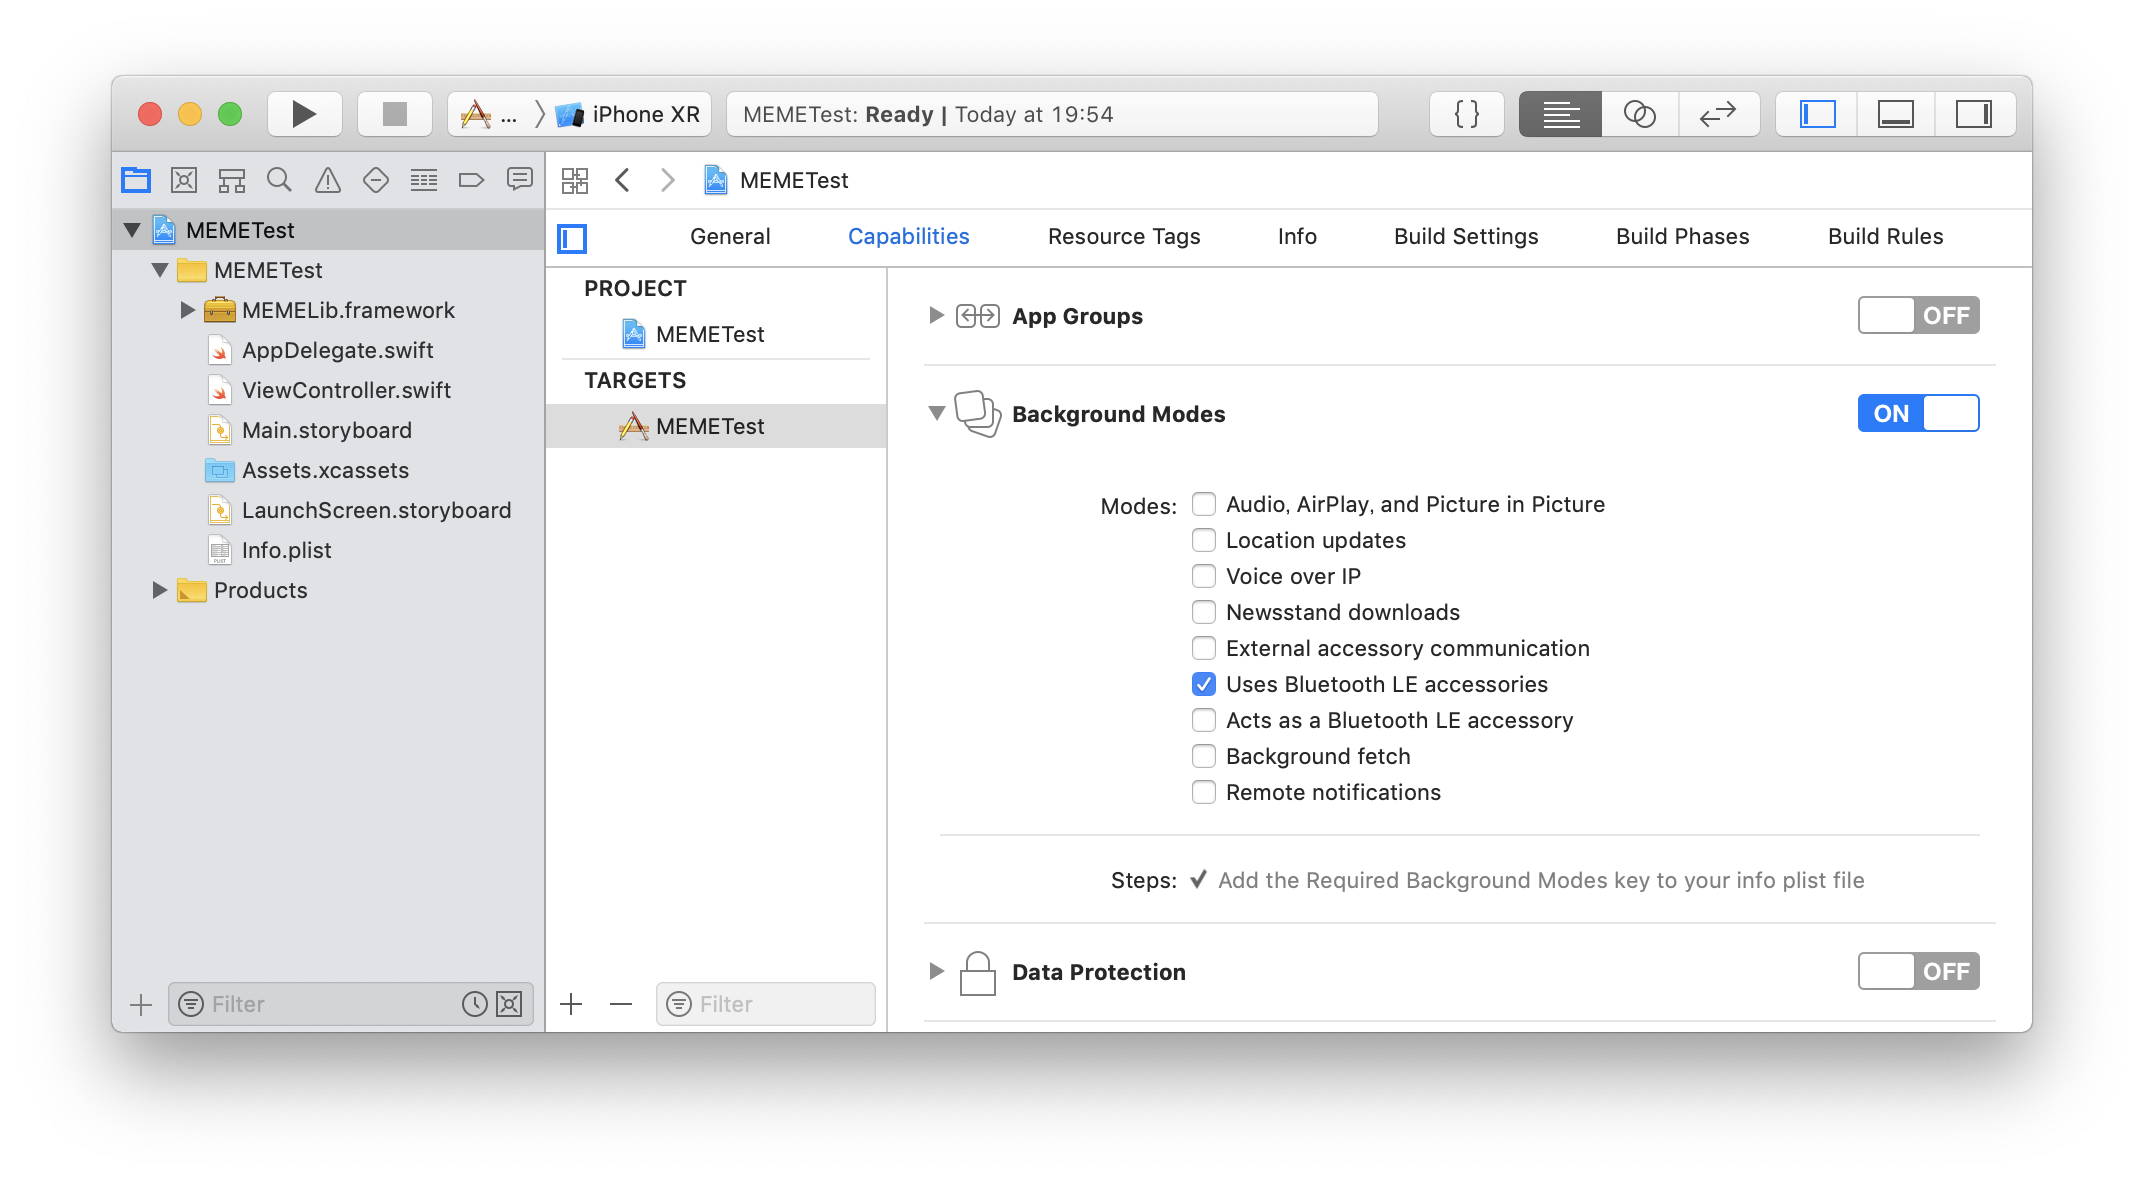Click the Stop button in the toolbar
Image resolution: width=2144 pixels, height=1180 pixels.
[x=395, y=114]
